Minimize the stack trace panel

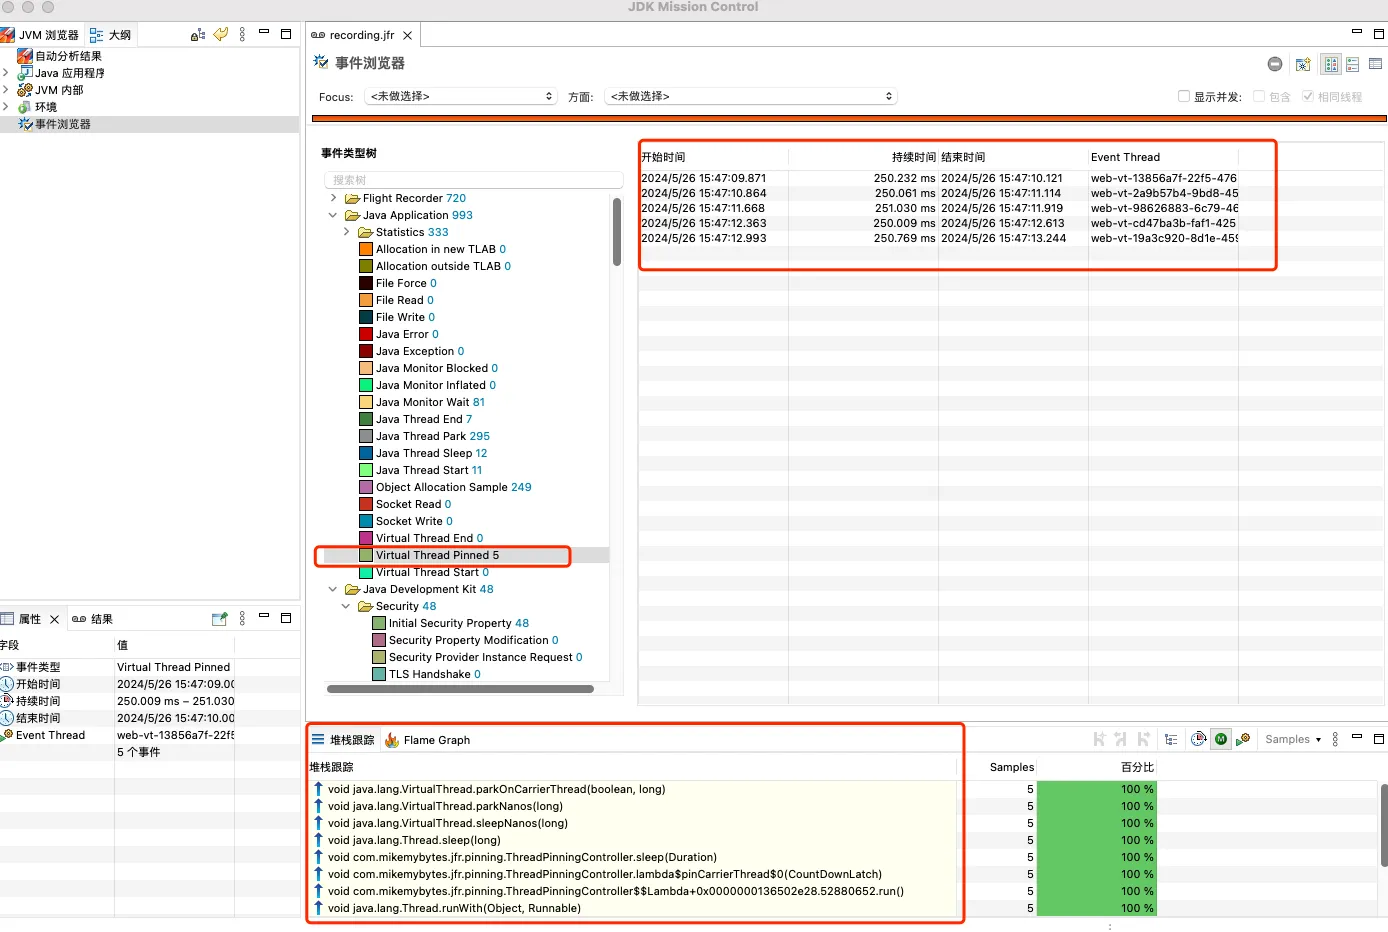click(1357, 737)
